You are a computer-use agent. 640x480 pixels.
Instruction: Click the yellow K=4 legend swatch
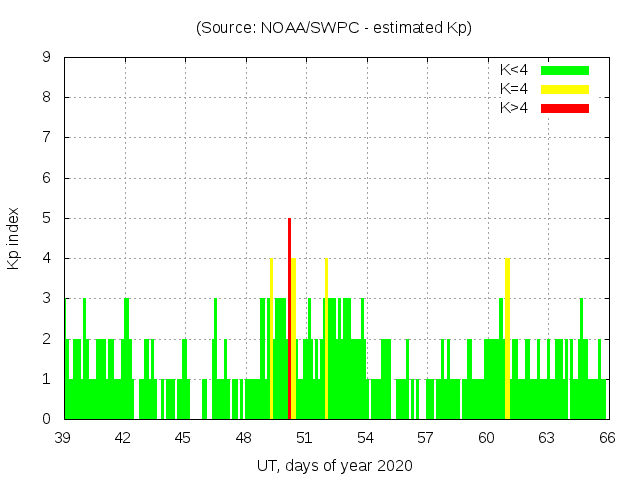pos(565,89)
